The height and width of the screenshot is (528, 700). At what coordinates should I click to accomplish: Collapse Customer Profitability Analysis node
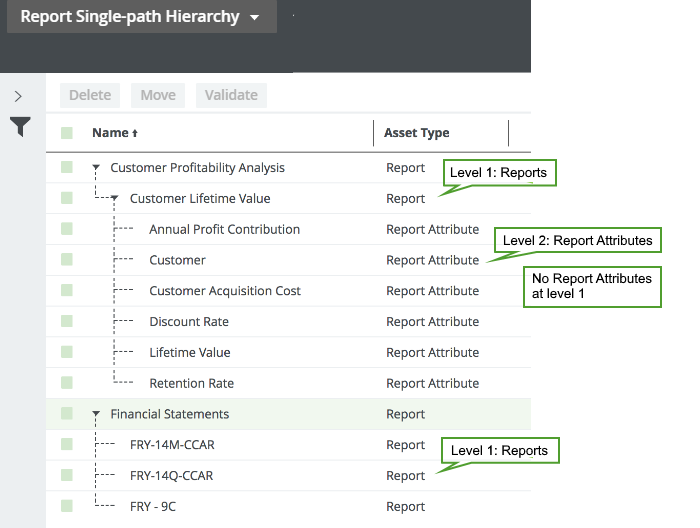96,168
